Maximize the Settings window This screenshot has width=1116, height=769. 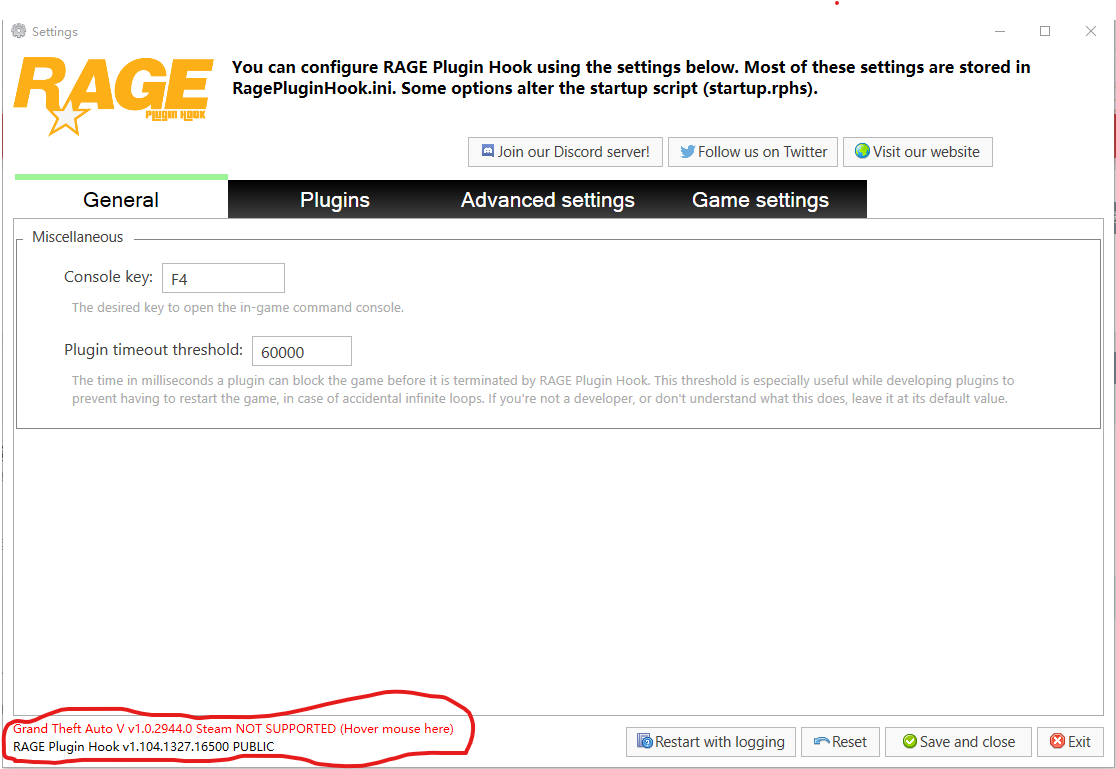1045,31
